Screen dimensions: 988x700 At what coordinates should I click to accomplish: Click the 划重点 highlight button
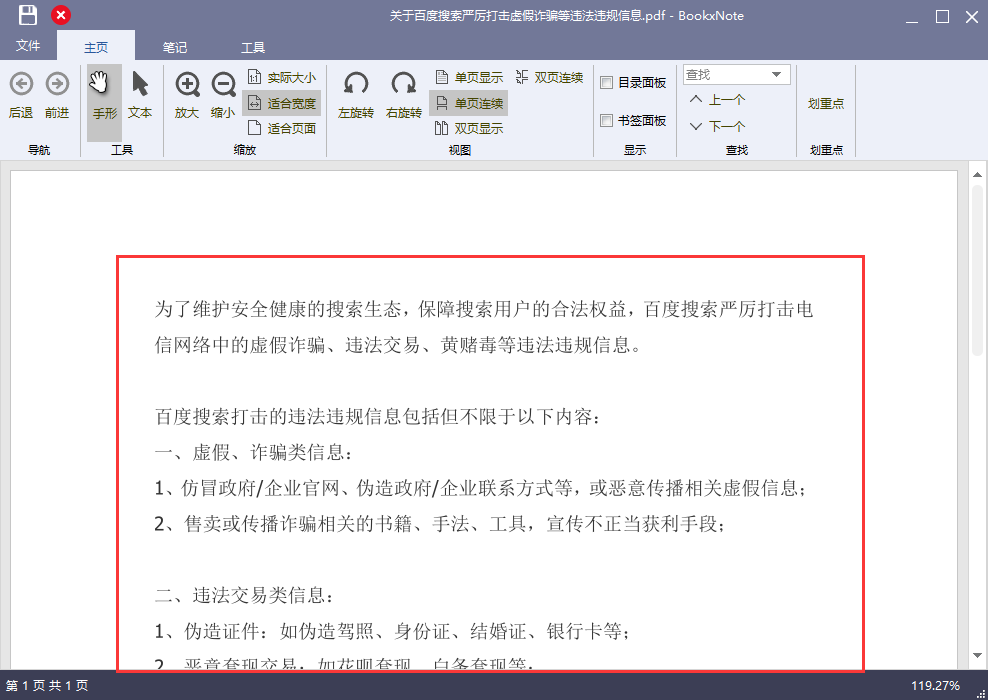826,103
